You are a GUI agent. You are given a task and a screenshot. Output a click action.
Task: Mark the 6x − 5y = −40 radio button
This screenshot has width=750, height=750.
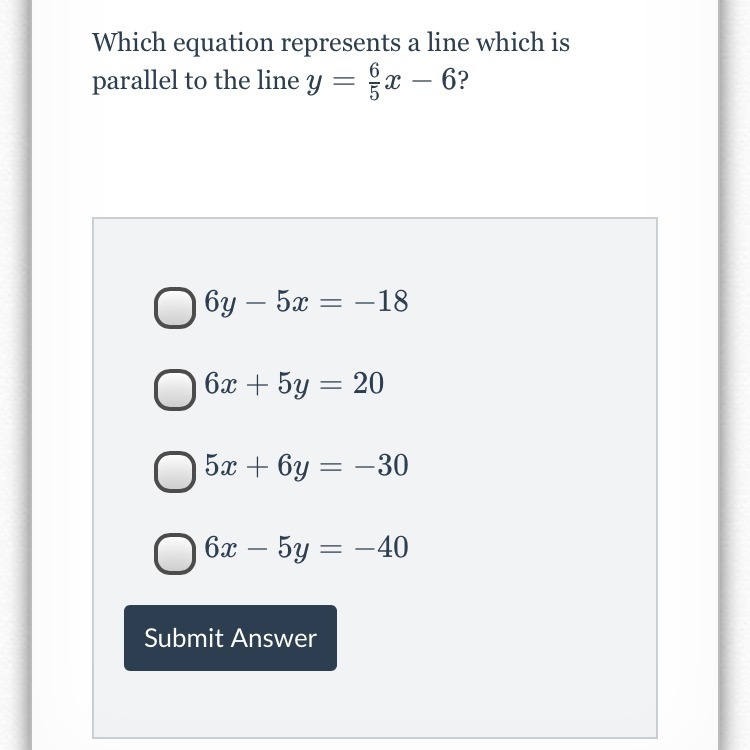(175, 554)
